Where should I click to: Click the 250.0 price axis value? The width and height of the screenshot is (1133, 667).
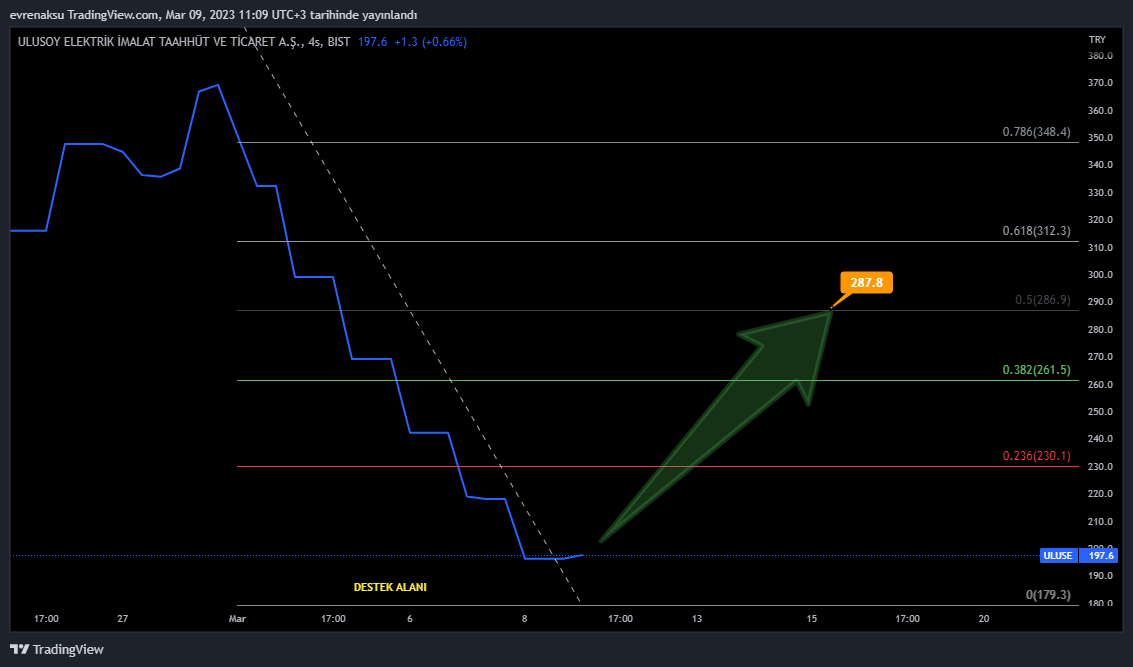pyautogui.click(x=1100, y=412)
